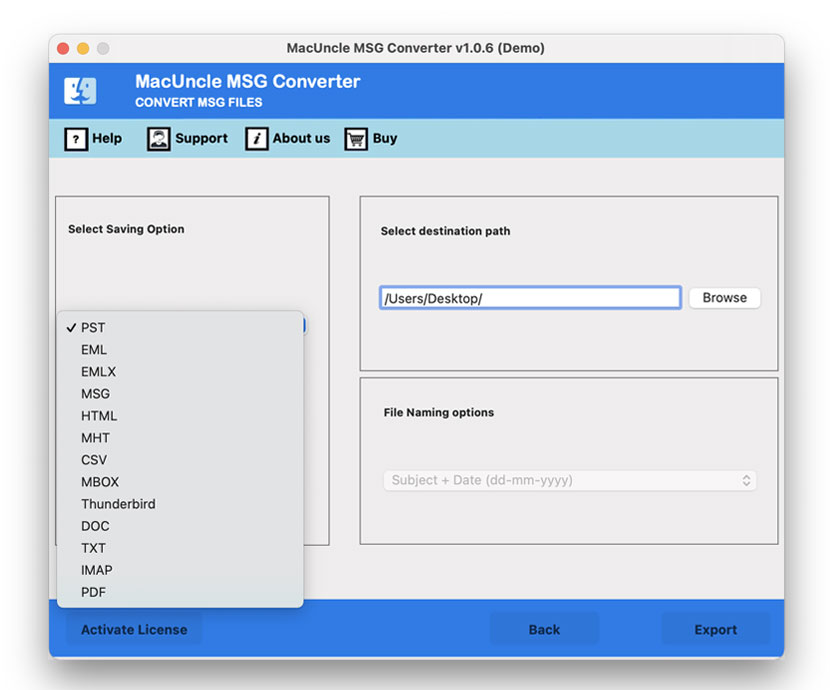Select the checked PST saving option

[x=93, y=327]
